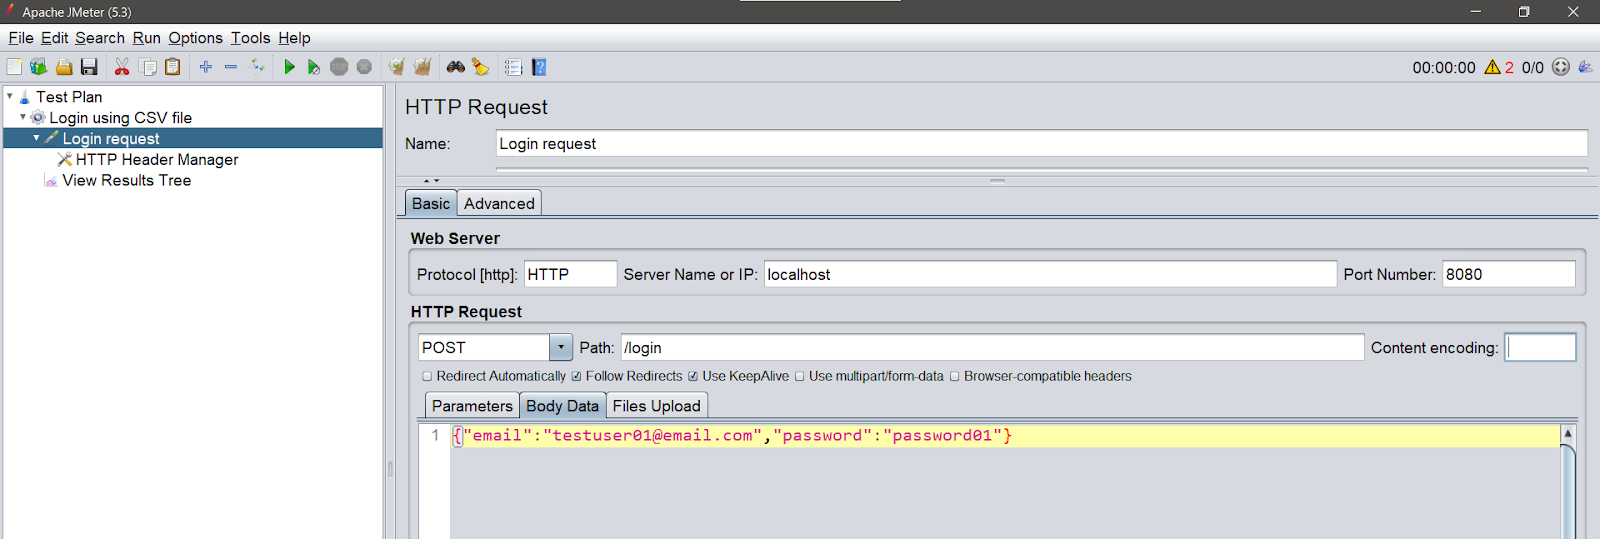The width and height of the screenshot is (1600, 539).
Task: Show log viewer via warning triangle icon
Action: (x=1492, y=67)
